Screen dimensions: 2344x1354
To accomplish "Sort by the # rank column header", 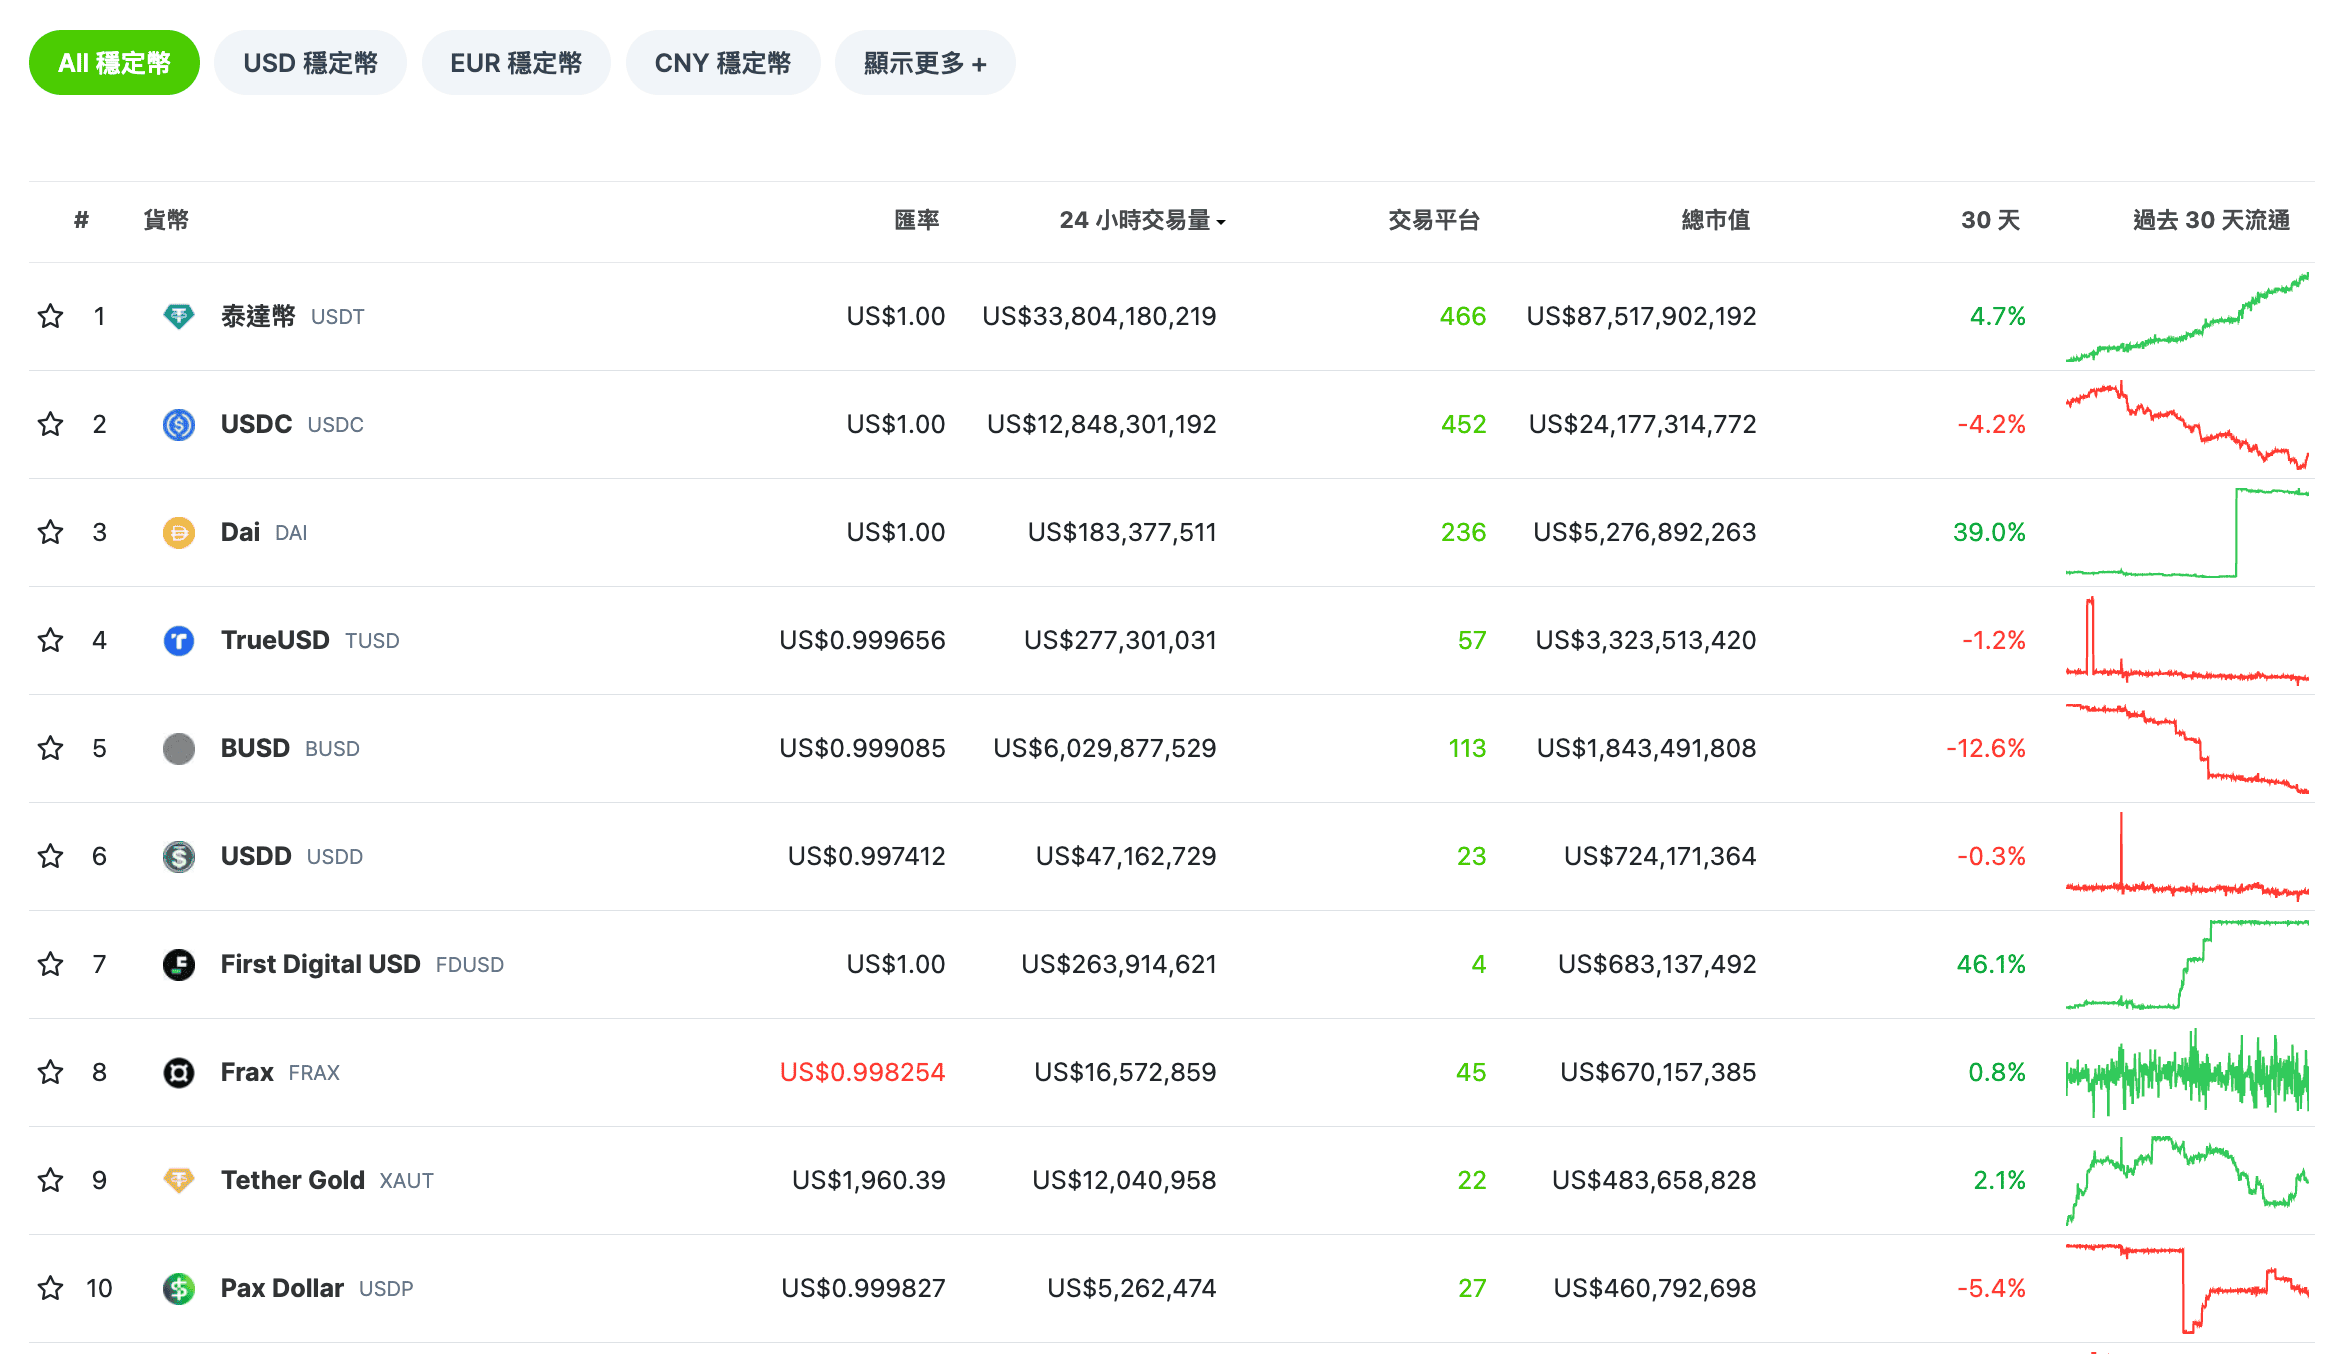I will (82, 220).
